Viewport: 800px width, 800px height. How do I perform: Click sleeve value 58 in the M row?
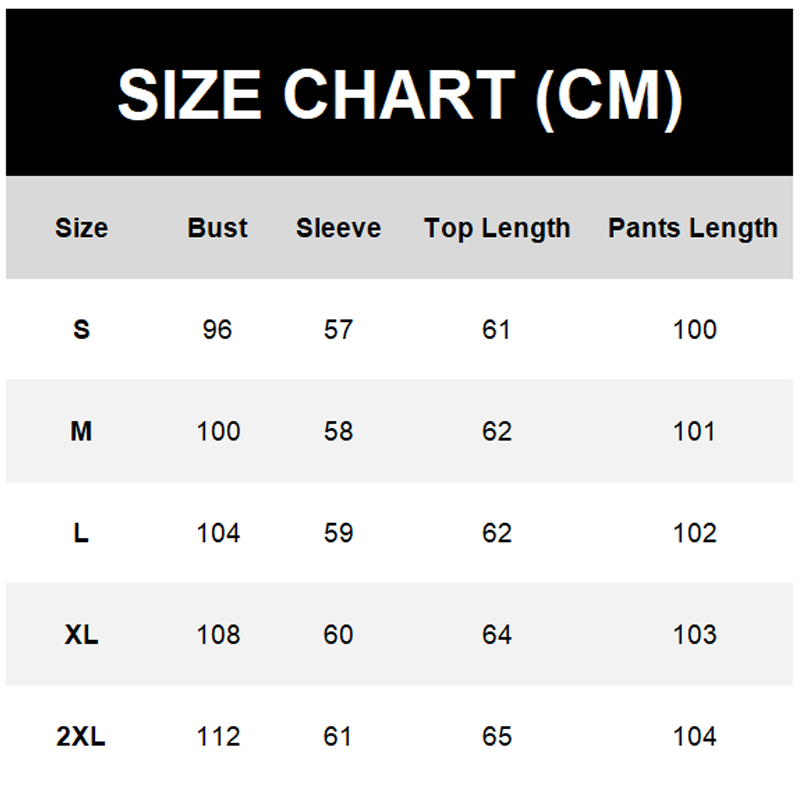tap(339, 431)
